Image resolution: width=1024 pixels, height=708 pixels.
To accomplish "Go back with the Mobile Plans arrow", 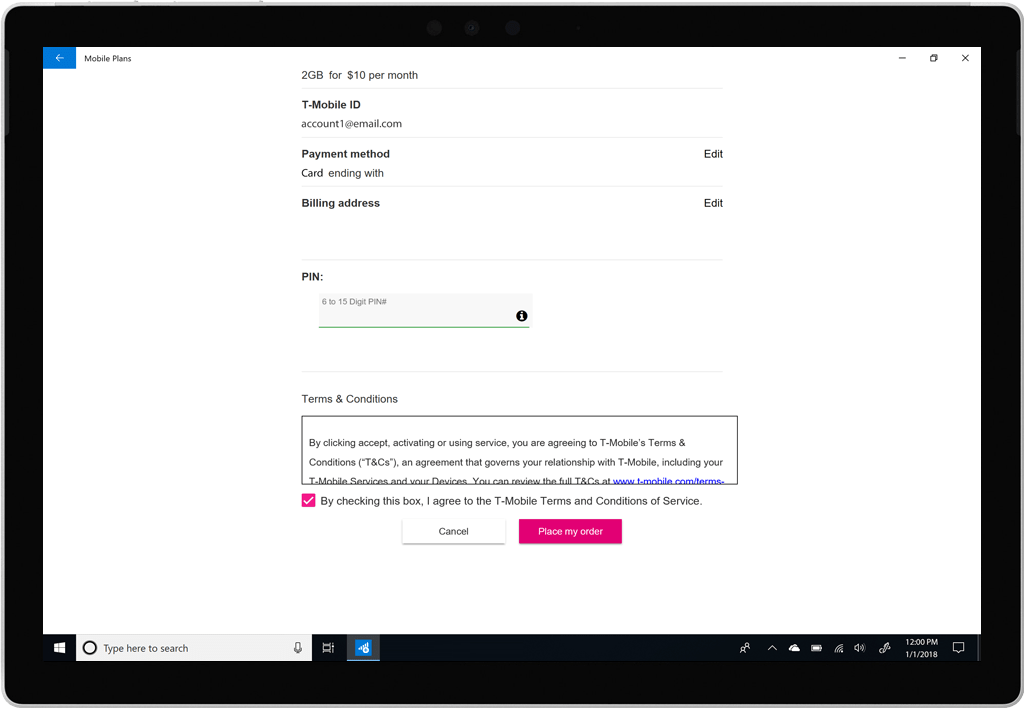I will click(59, 58).
